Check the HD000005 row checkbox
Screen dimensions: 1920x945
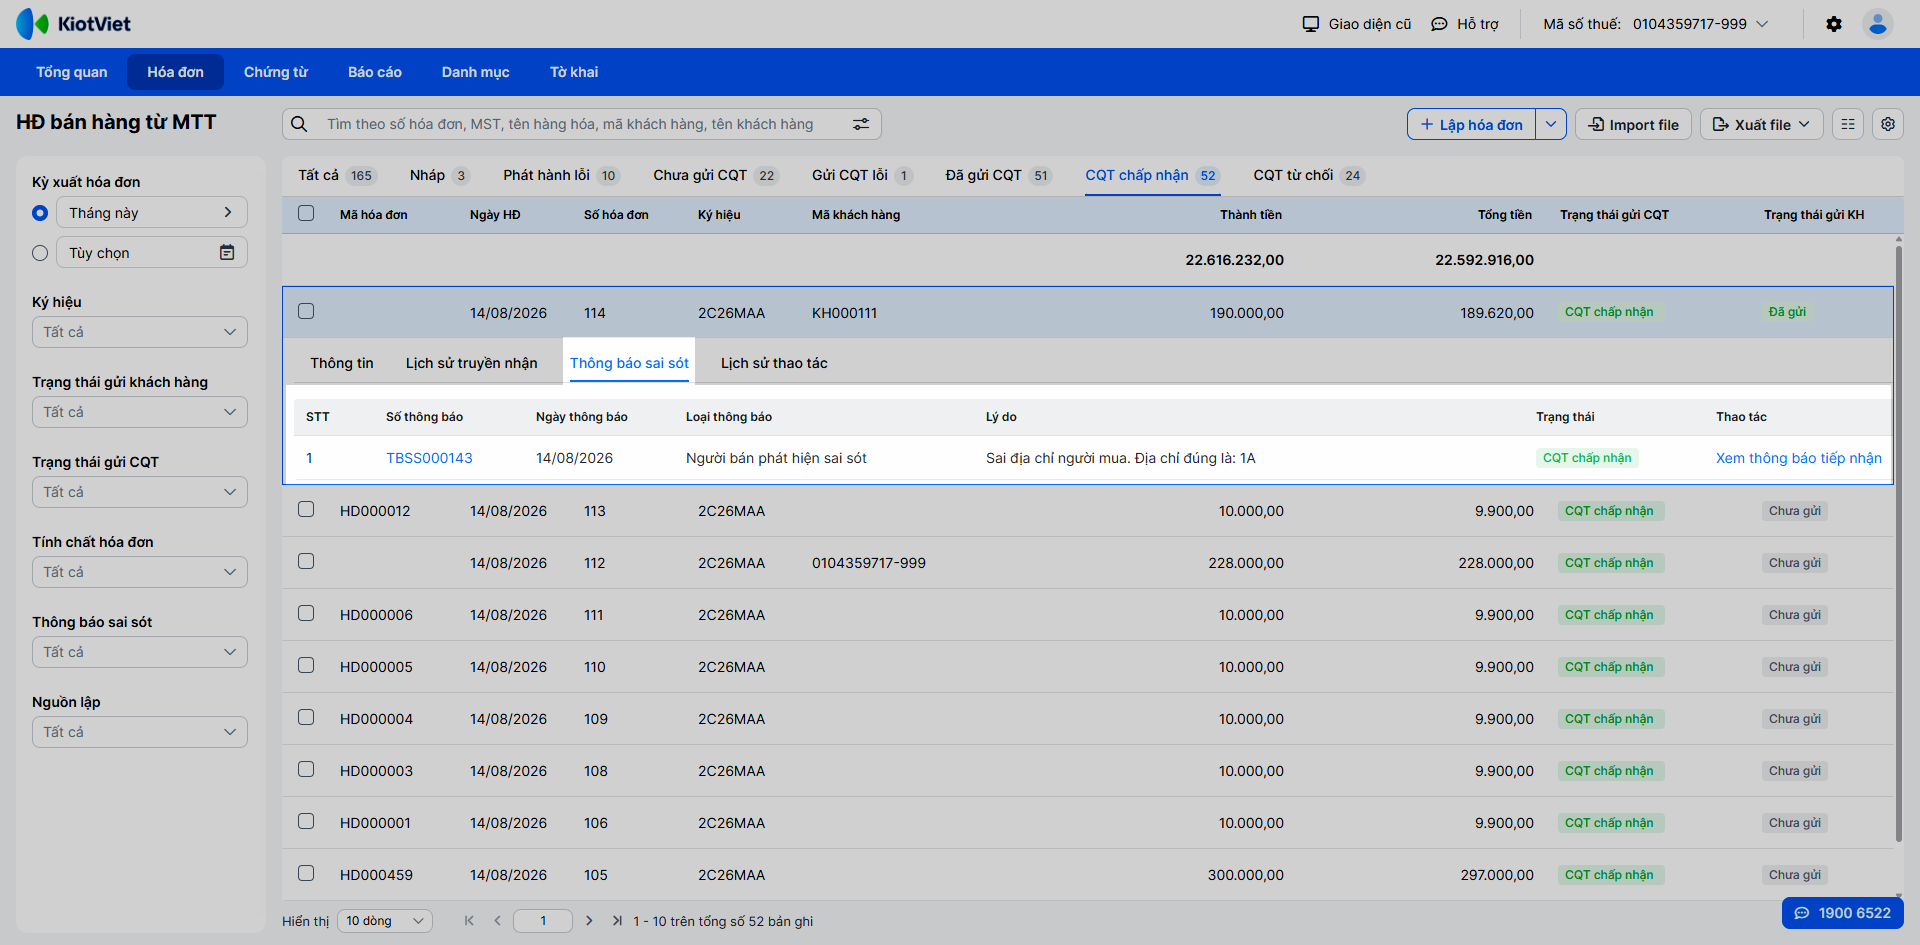306,665
